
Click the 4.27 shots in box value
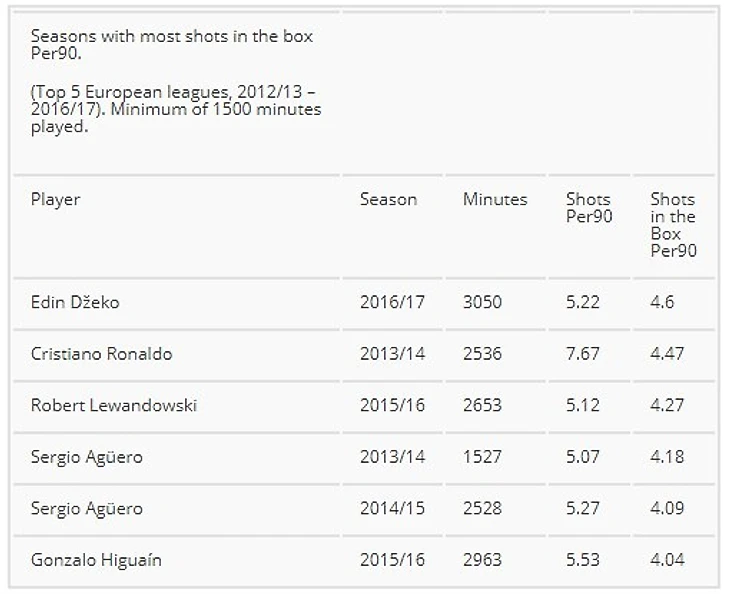667,405
